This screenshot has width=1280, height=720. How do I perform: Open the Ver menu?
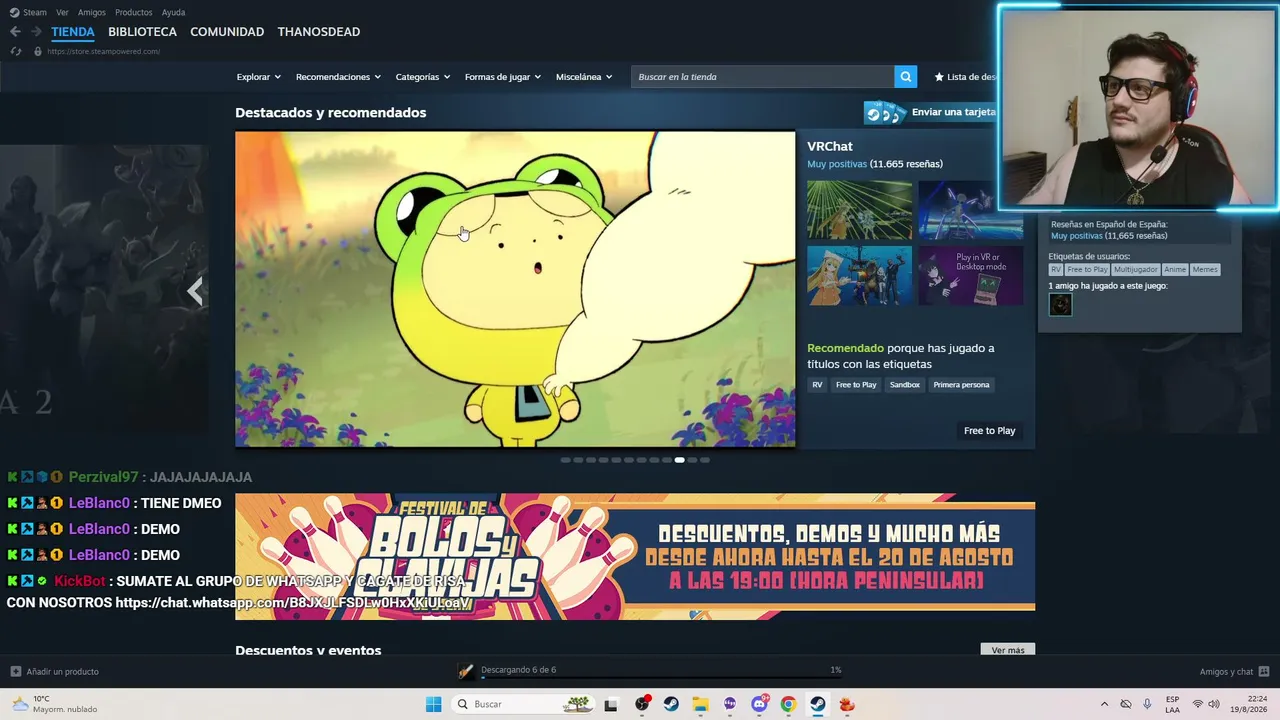pyautogui.click(x=62, y=12)
